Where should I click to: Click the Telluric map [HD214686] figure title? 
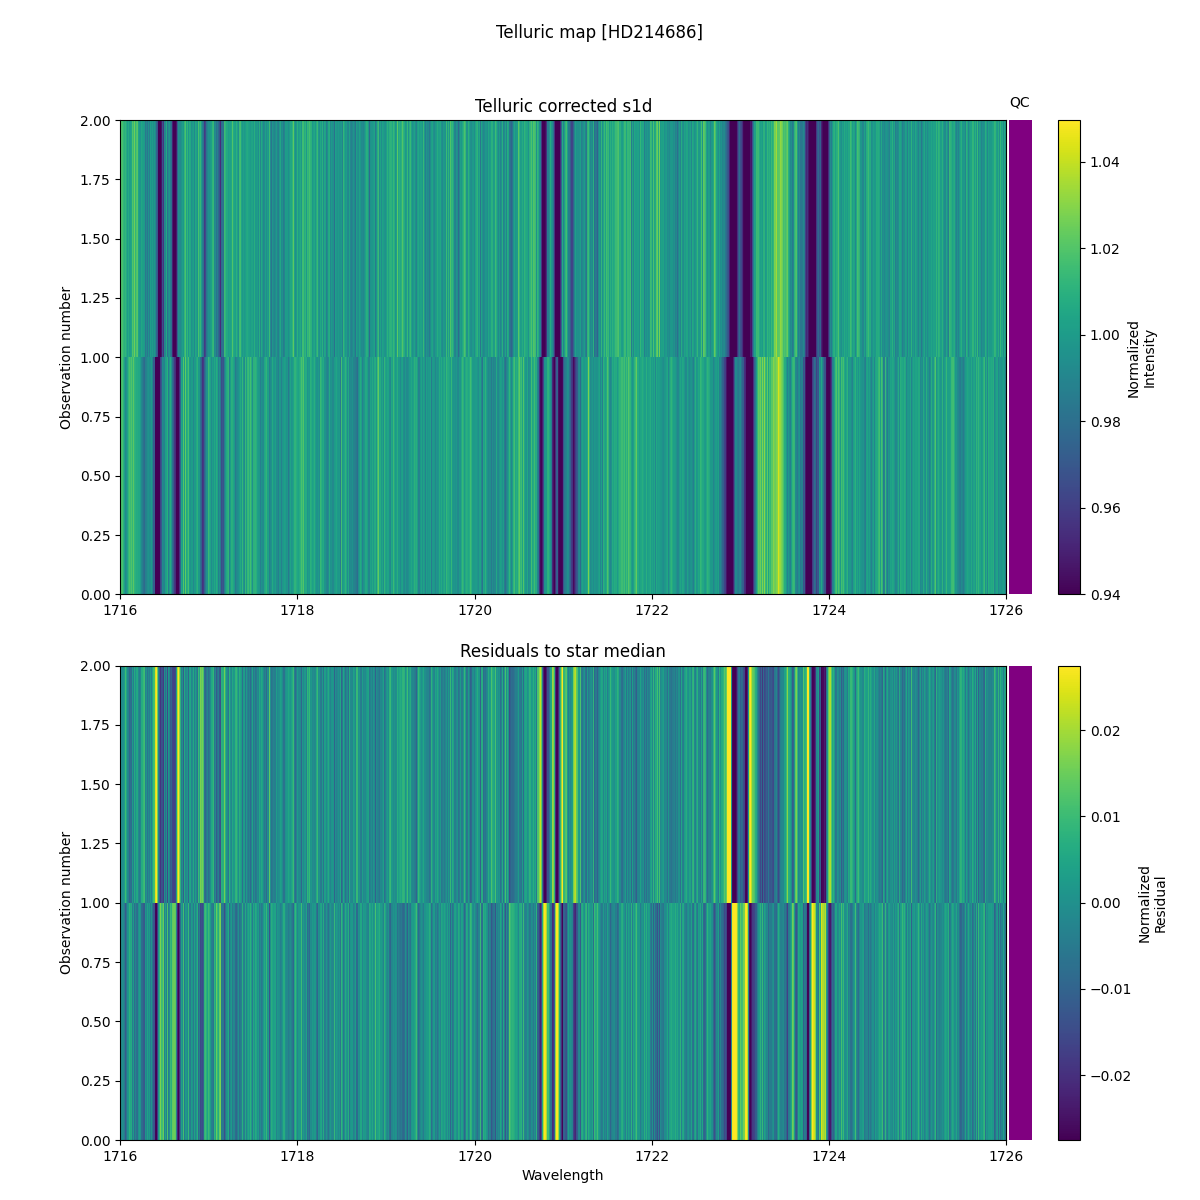600,32
